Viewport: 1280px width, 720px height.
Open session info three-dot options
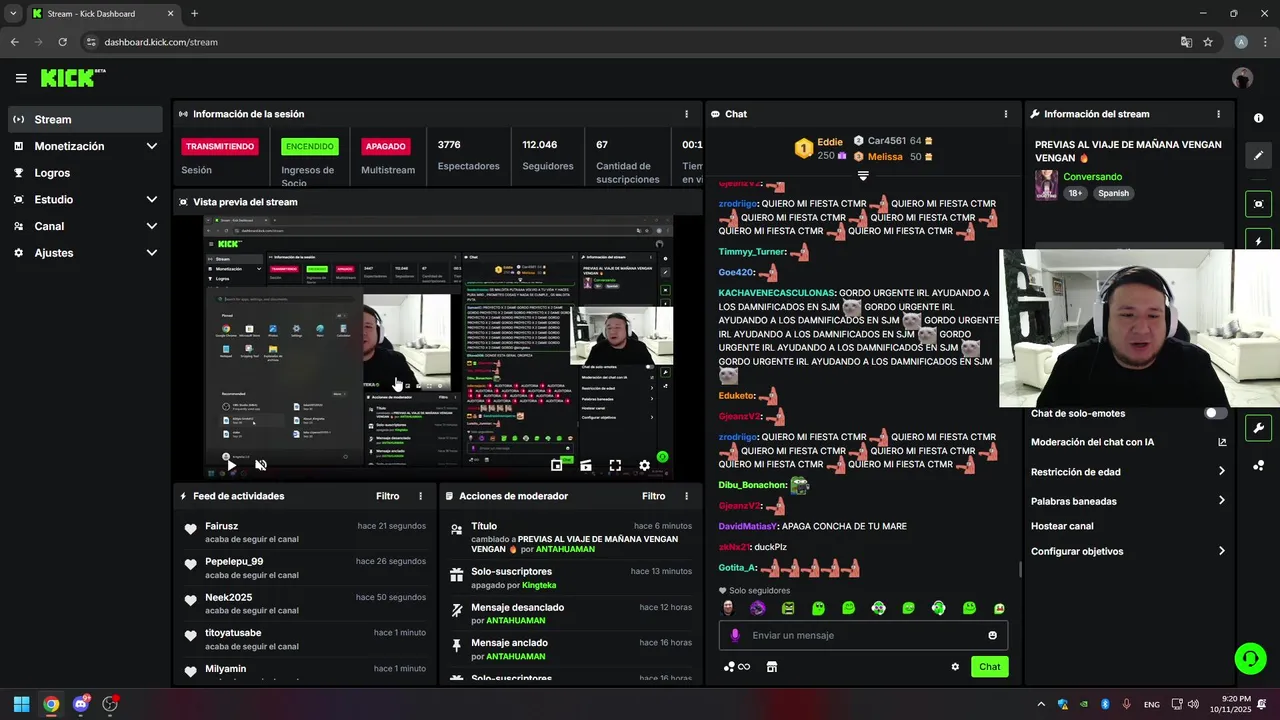coord(686,114)
